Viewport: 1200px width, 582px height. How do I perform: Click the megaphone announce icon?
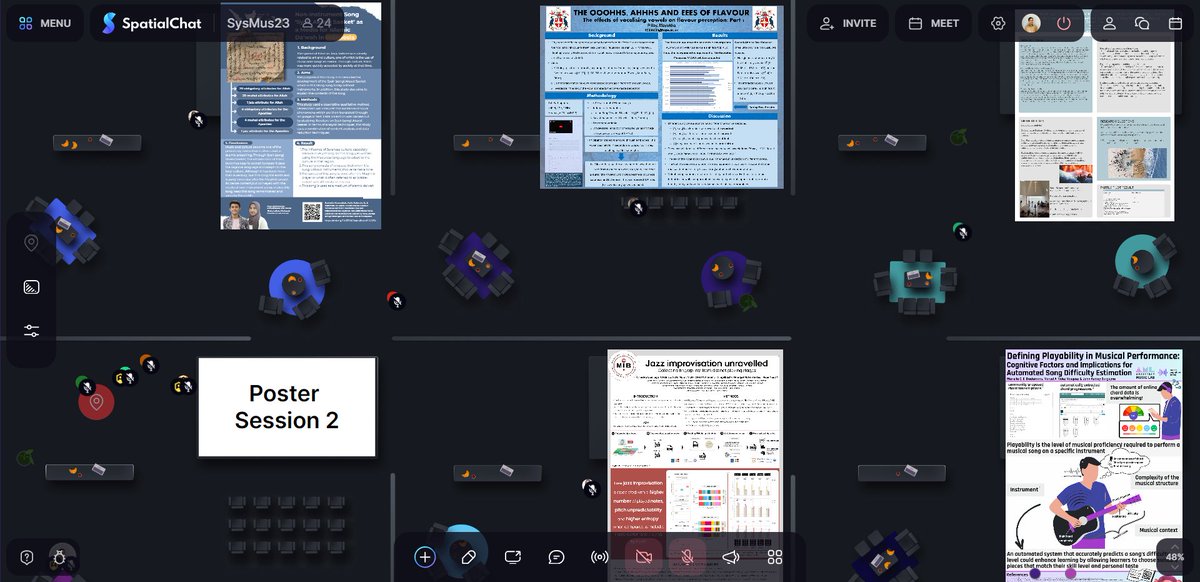pyautogui.click(x=731, y=557)
